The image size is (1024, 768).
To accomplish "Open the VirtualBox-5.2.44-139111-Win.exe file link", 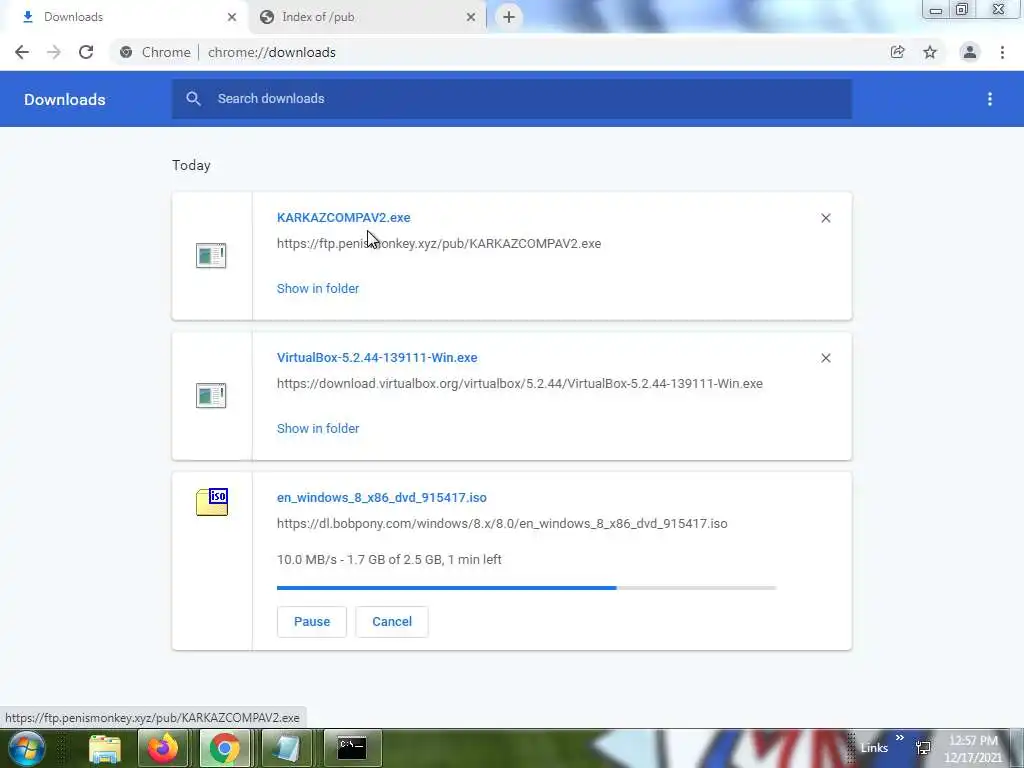I will (x=377, y=357).
